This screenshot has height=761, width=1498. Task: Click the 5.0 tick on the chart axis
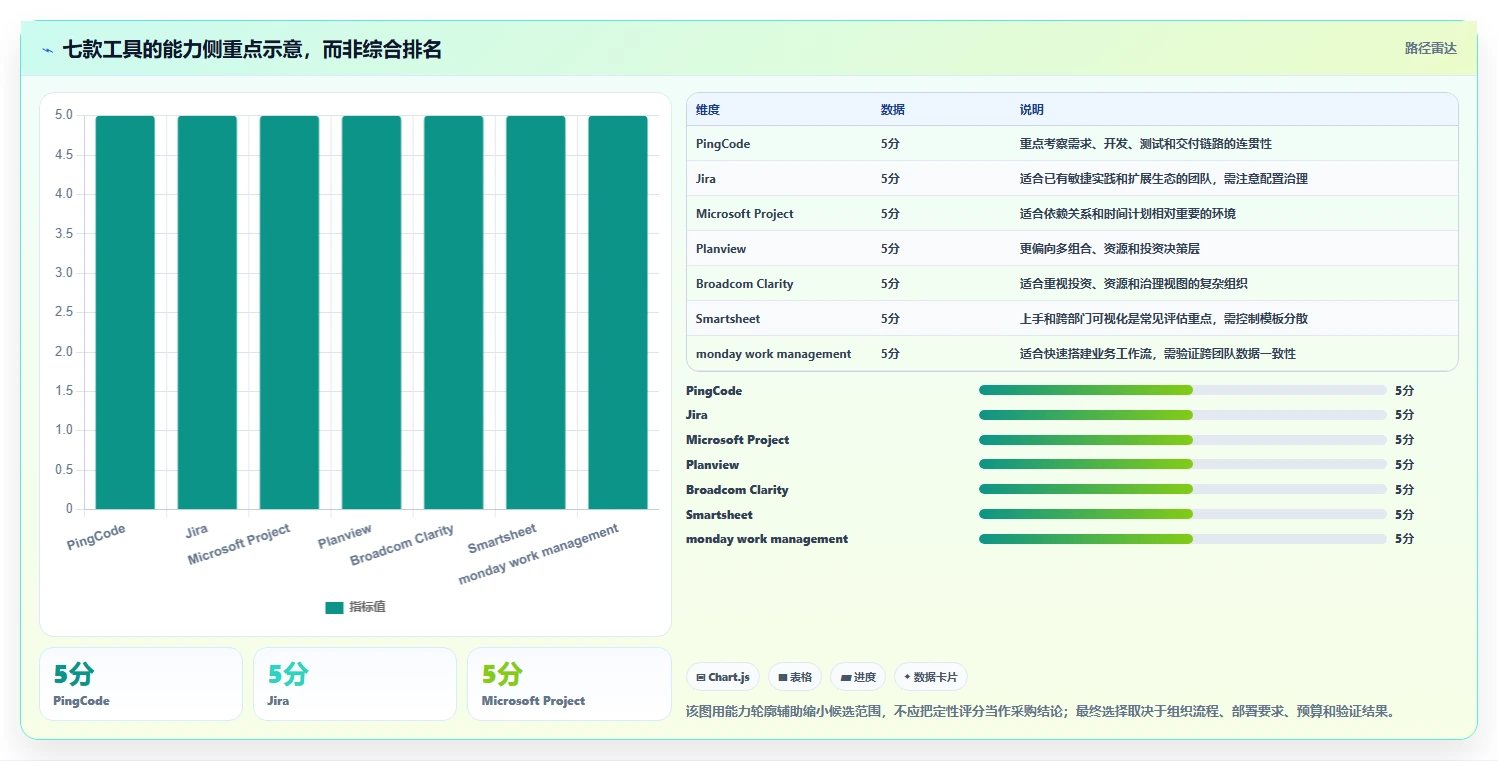click(63, 115)
